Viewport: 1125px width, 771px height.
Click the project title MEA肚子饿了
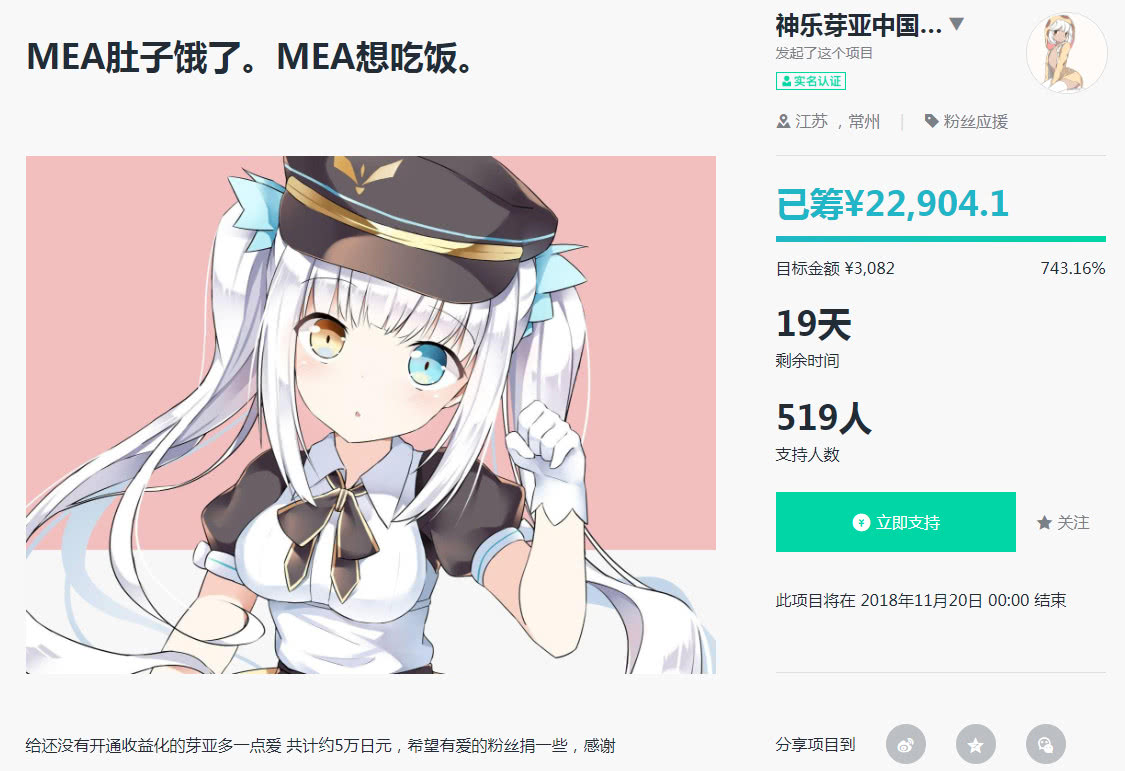(x=249, y=57)
